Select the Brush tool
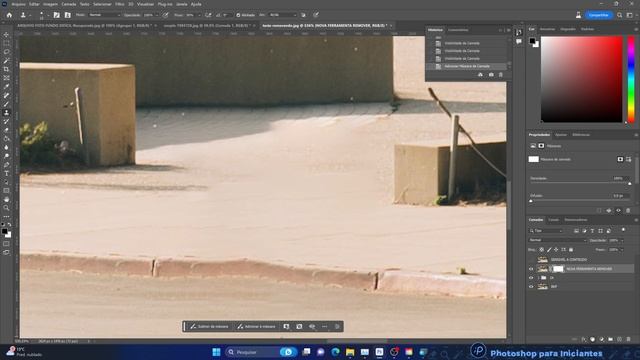640x360 pixels. coord(6,104)
